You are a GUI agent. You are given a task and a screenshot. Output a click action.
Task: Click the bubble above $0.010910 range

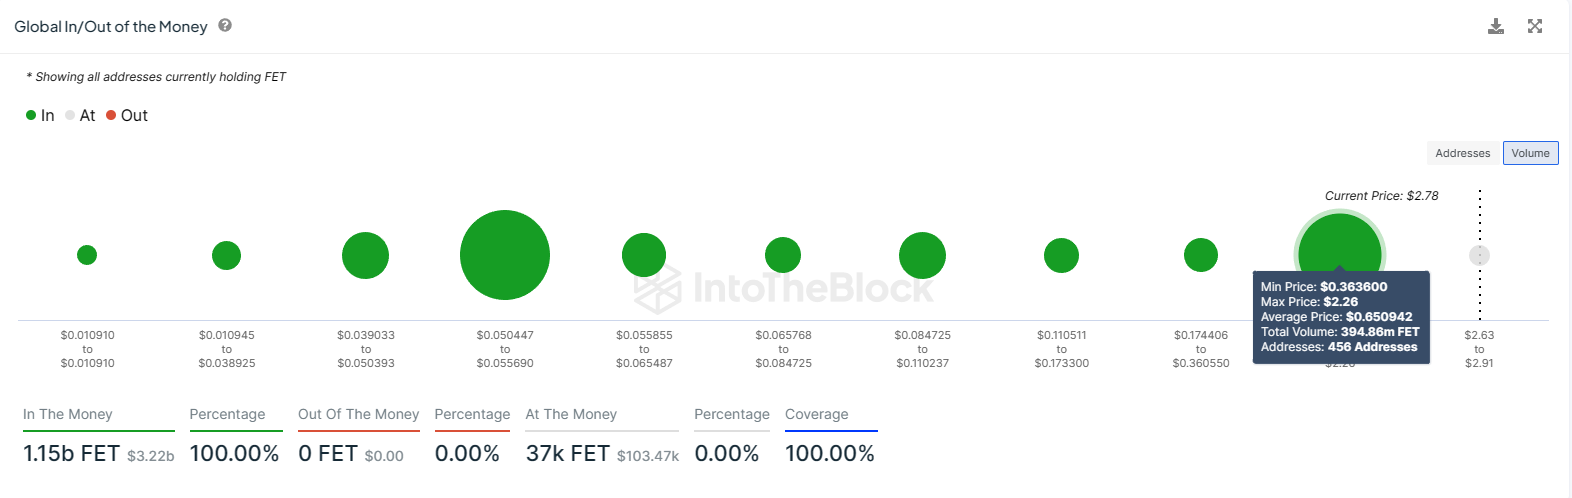pos(87,255)
